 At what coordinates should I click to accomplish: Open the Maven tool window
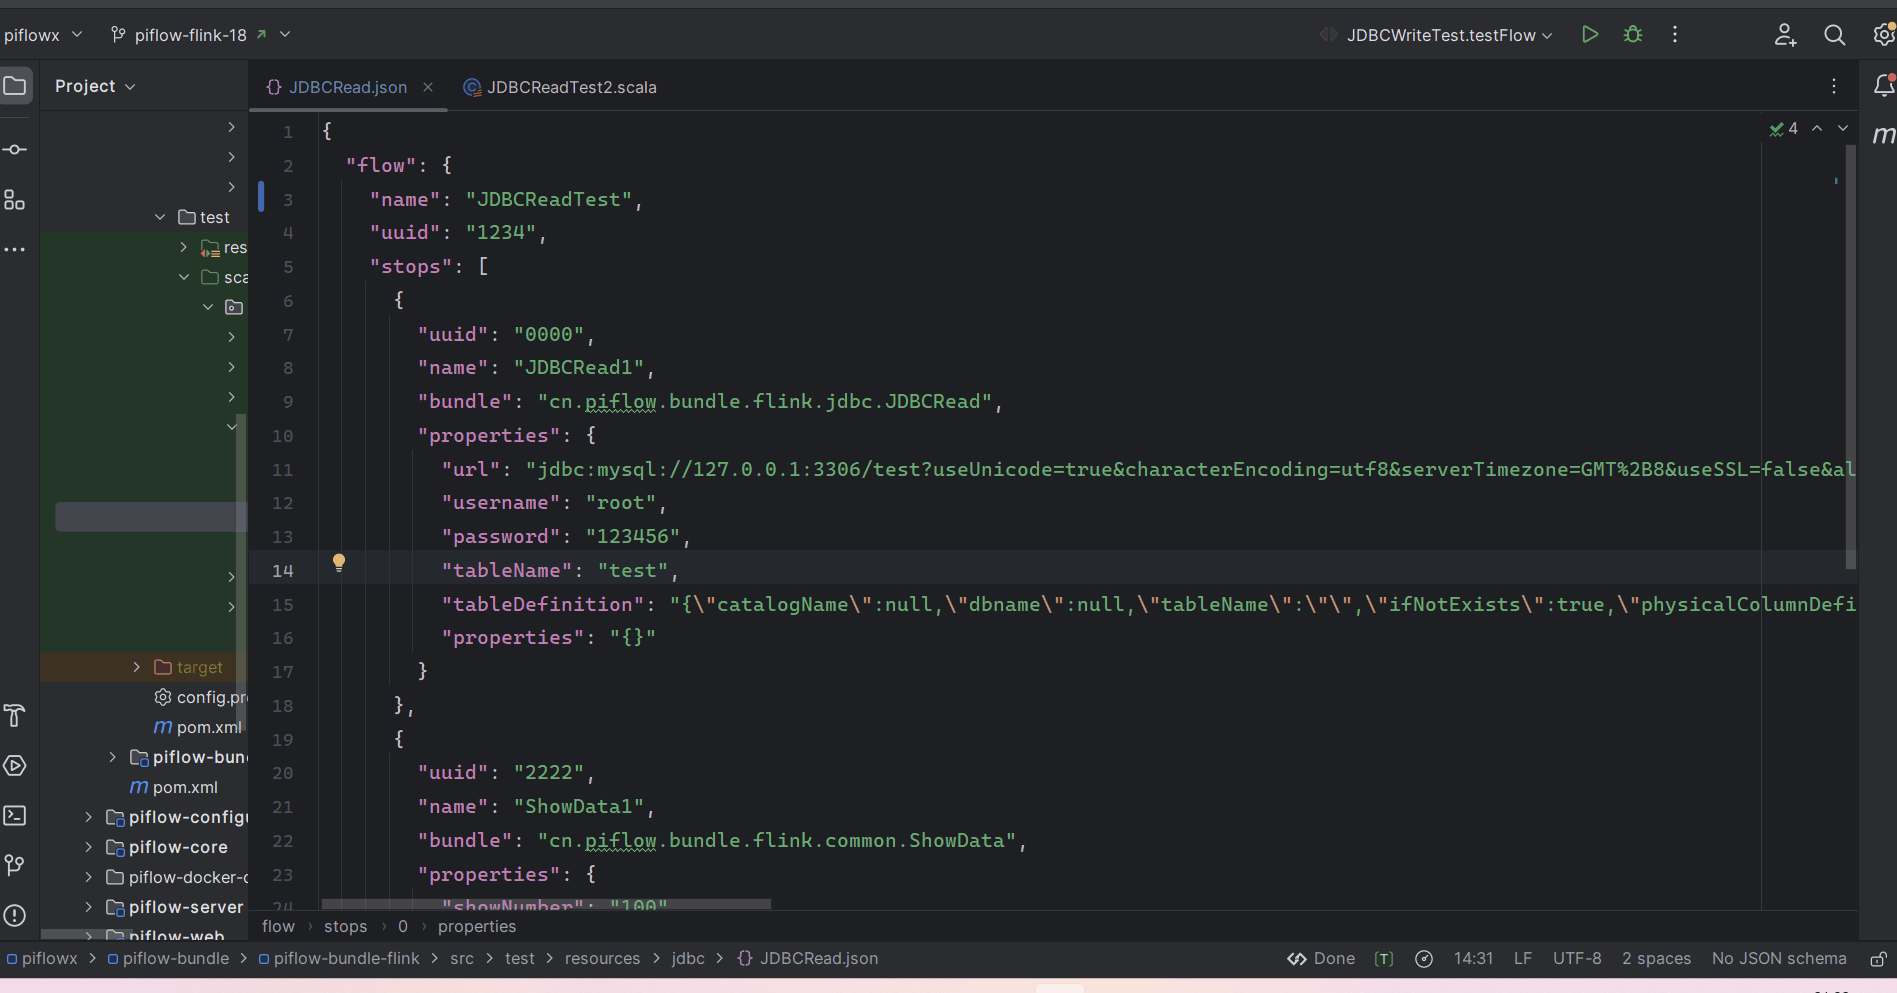tap(1884, 135)
